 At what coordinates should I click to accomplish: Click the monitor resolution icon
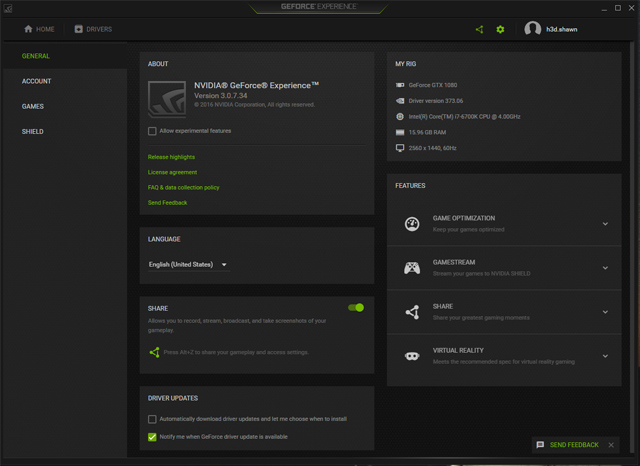pos(400,148)
